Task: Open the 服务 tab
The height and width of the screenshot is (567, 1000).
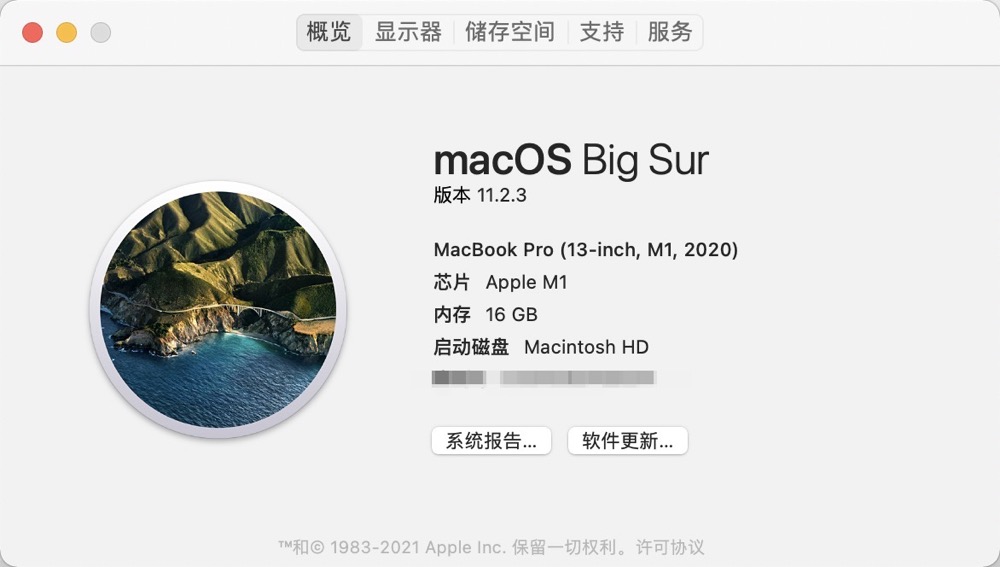Action: pos(670,32)
